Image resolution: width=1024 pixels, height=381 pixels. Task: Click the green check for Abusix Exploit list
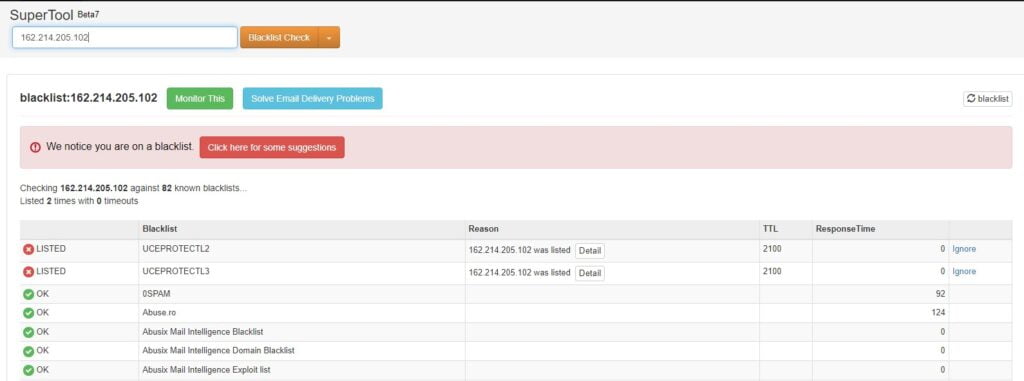[x=28, y=370]
